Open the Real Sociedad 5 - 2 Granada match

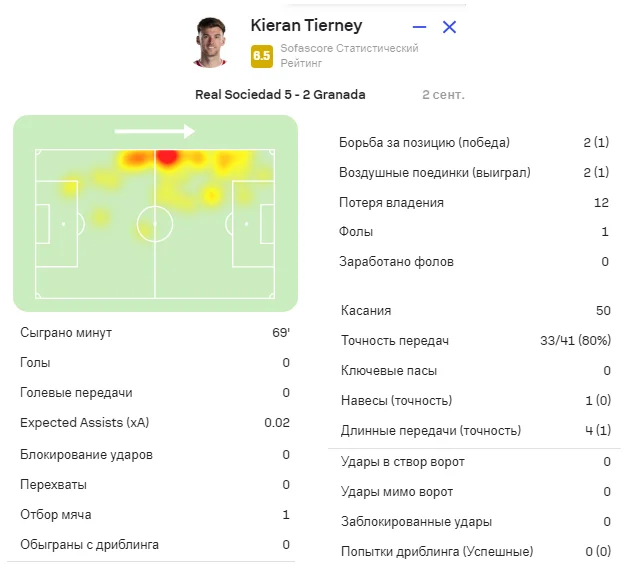point(281,95)
